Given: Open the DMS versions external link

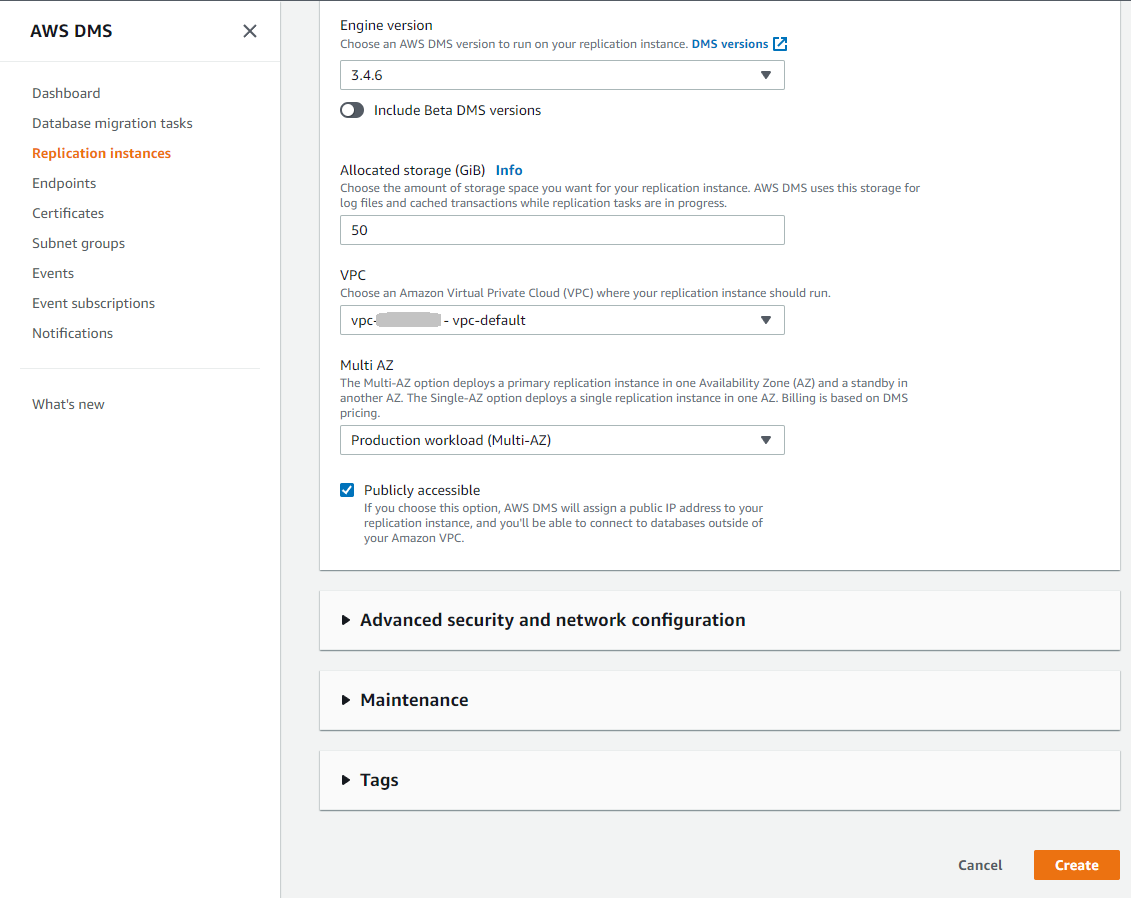Looking at the screenshot, I should pyautogui.click(x=738, y=44).
